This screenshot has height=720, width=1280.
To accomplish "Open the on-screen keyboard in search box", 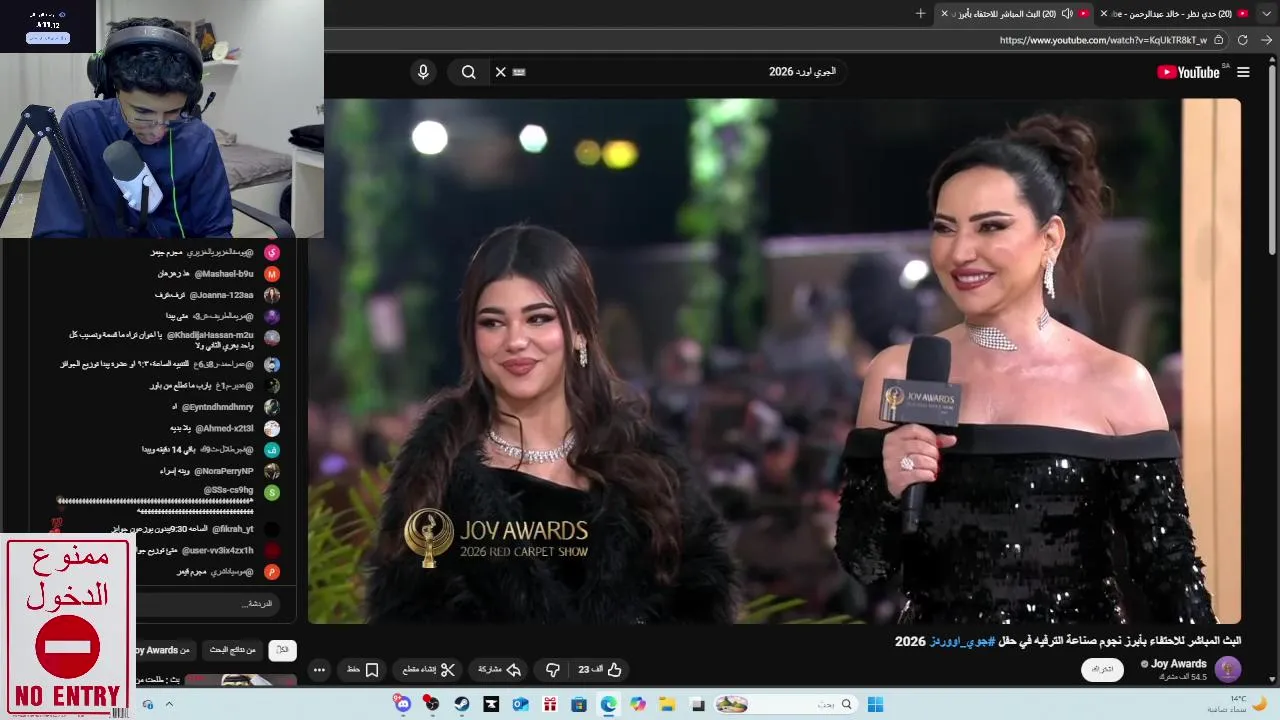I will click(x=519, y=72).
